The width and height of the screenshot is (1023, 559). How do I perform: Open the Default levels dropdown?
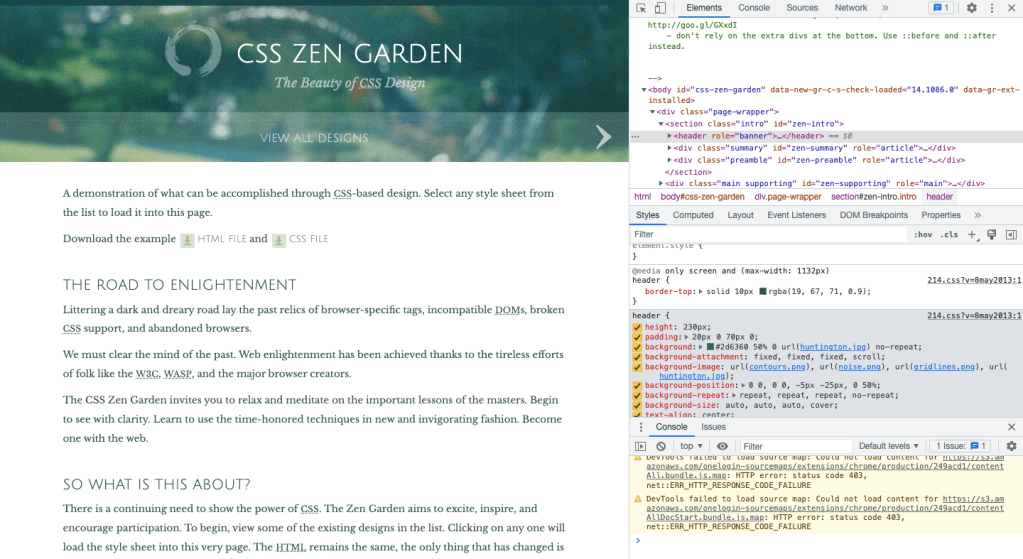click(x=889, y=446)
